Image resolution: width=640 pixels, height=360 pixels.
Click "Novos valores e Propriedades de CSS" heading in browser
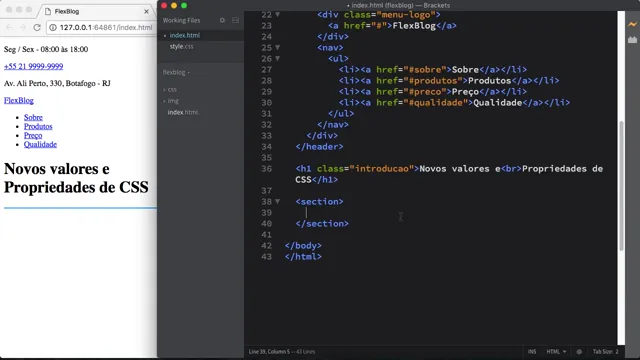(x=76, y=178)
